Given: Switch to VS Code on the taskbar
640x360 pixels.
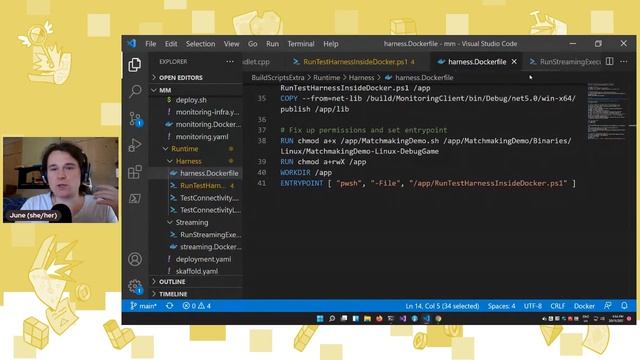Looking at the screenshot, I should 427,318.
